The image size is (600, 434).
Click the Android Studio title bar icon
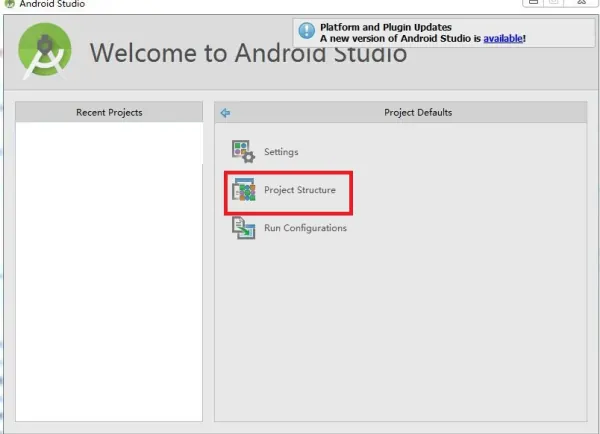(x=9, y=3)
